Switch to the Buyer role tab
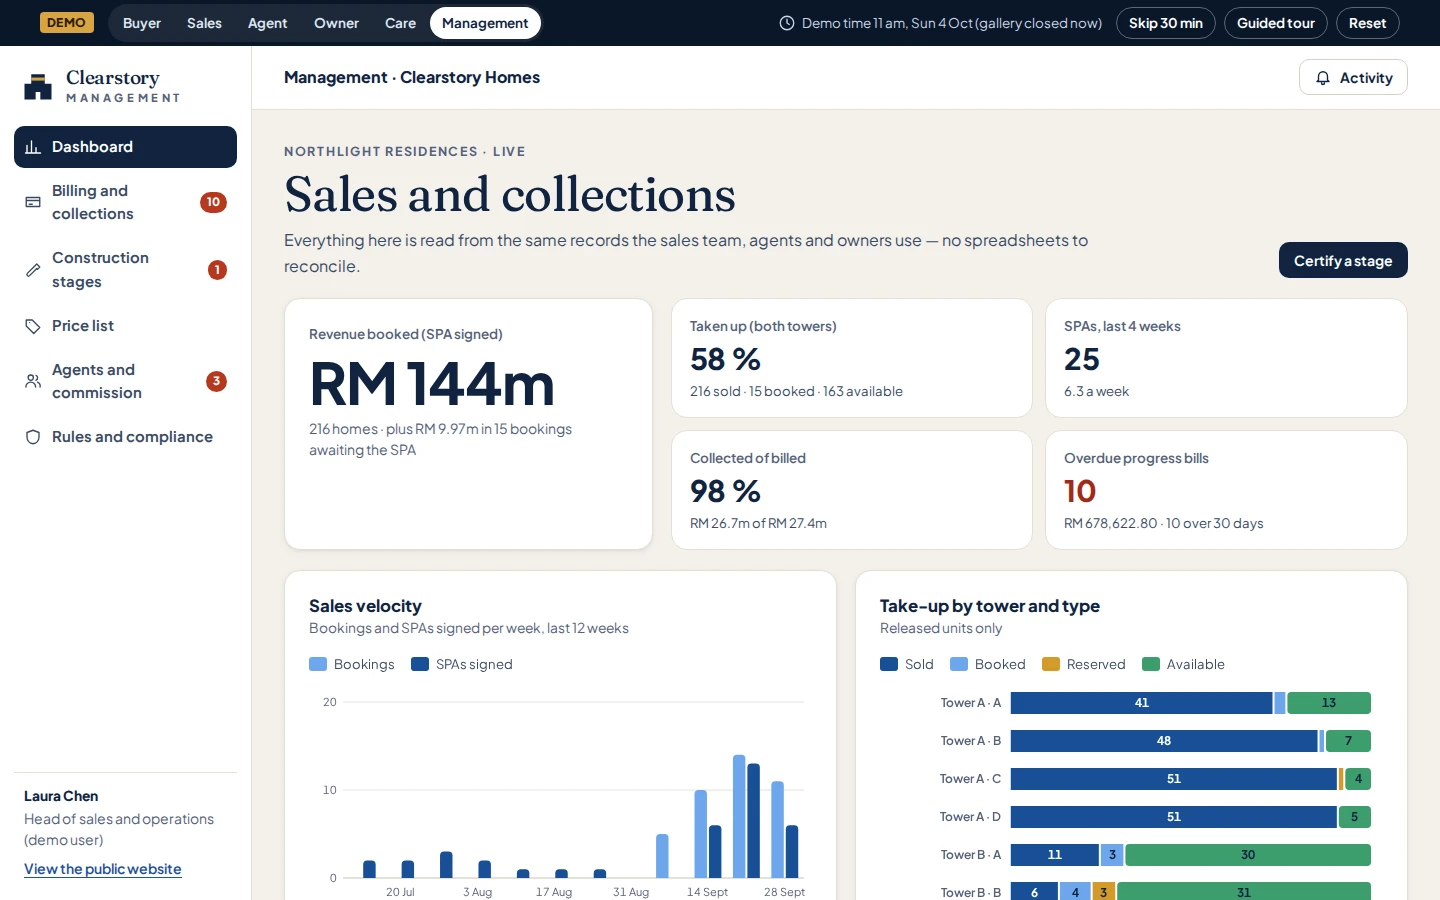The image size is (1440, 900). pos(142,23)
